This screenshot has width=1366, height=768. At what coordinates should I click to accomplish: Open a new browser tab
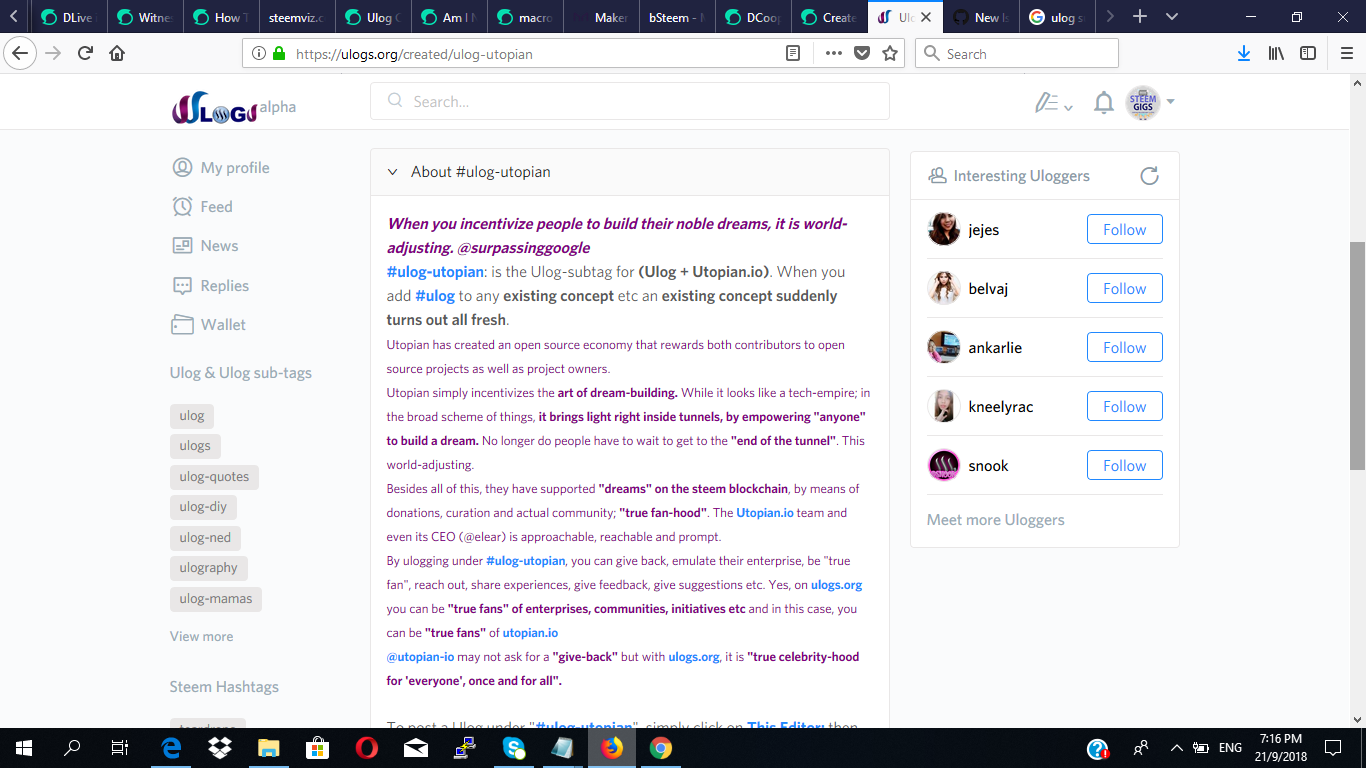pos(1140,17)
